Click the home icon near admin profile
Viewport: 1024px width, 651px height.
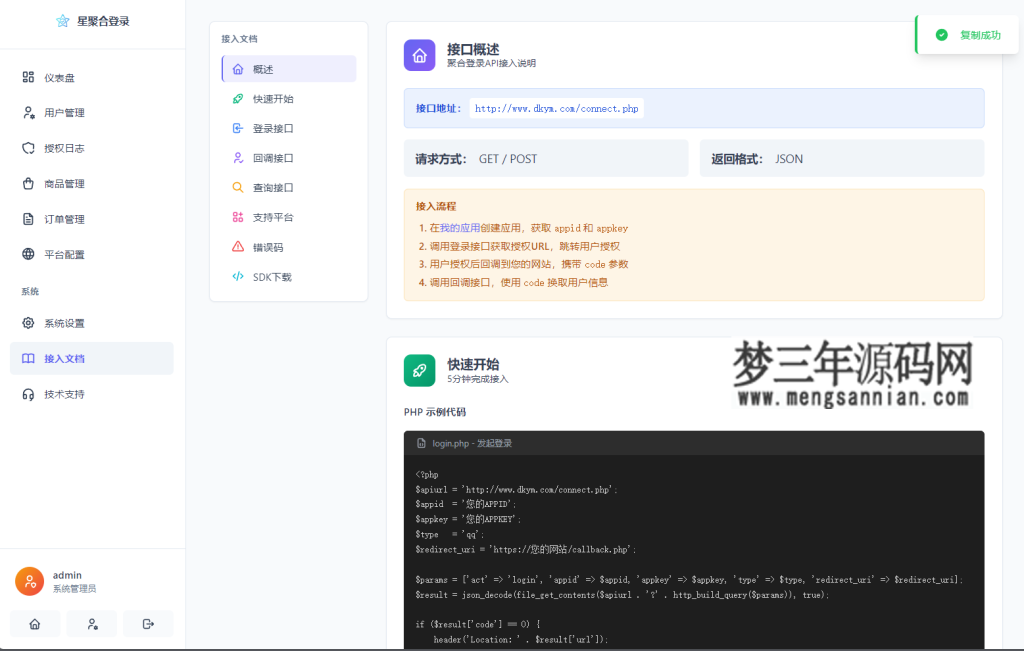[34, 623]
